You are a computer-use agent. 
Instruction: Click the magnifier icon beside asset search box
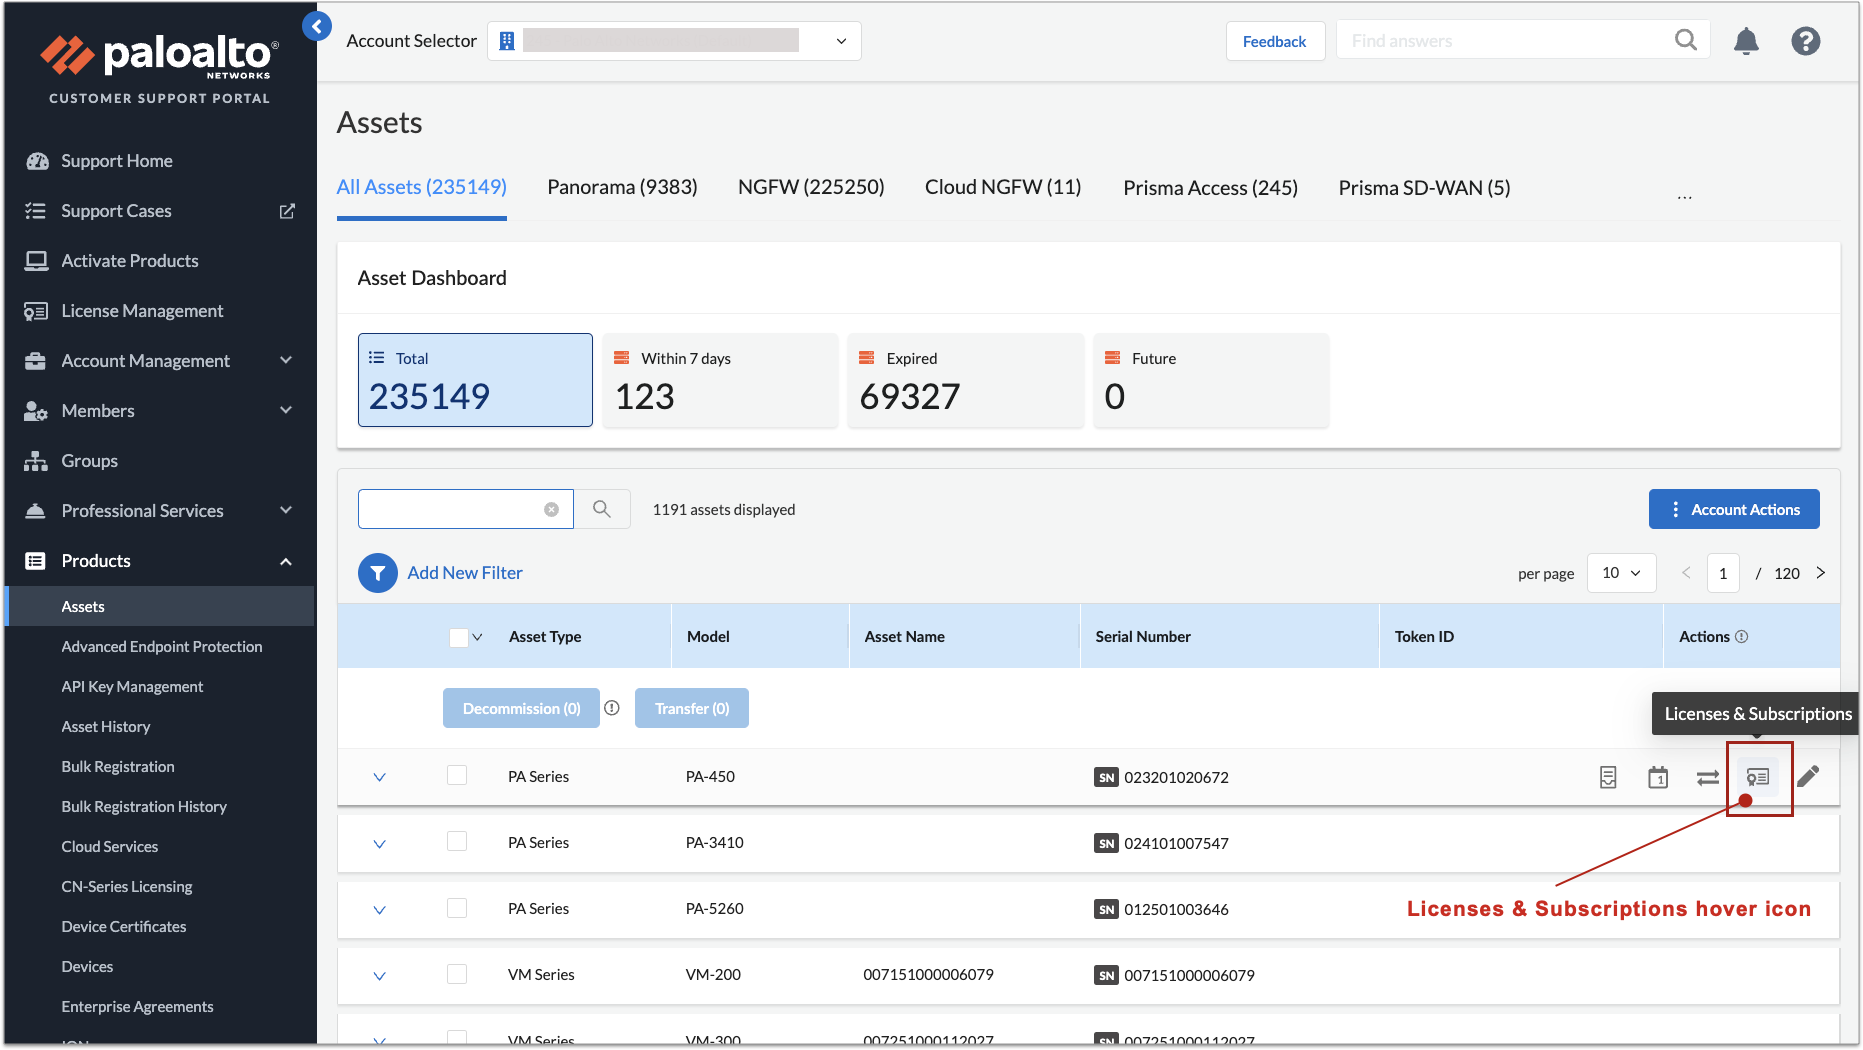(601, 509)
